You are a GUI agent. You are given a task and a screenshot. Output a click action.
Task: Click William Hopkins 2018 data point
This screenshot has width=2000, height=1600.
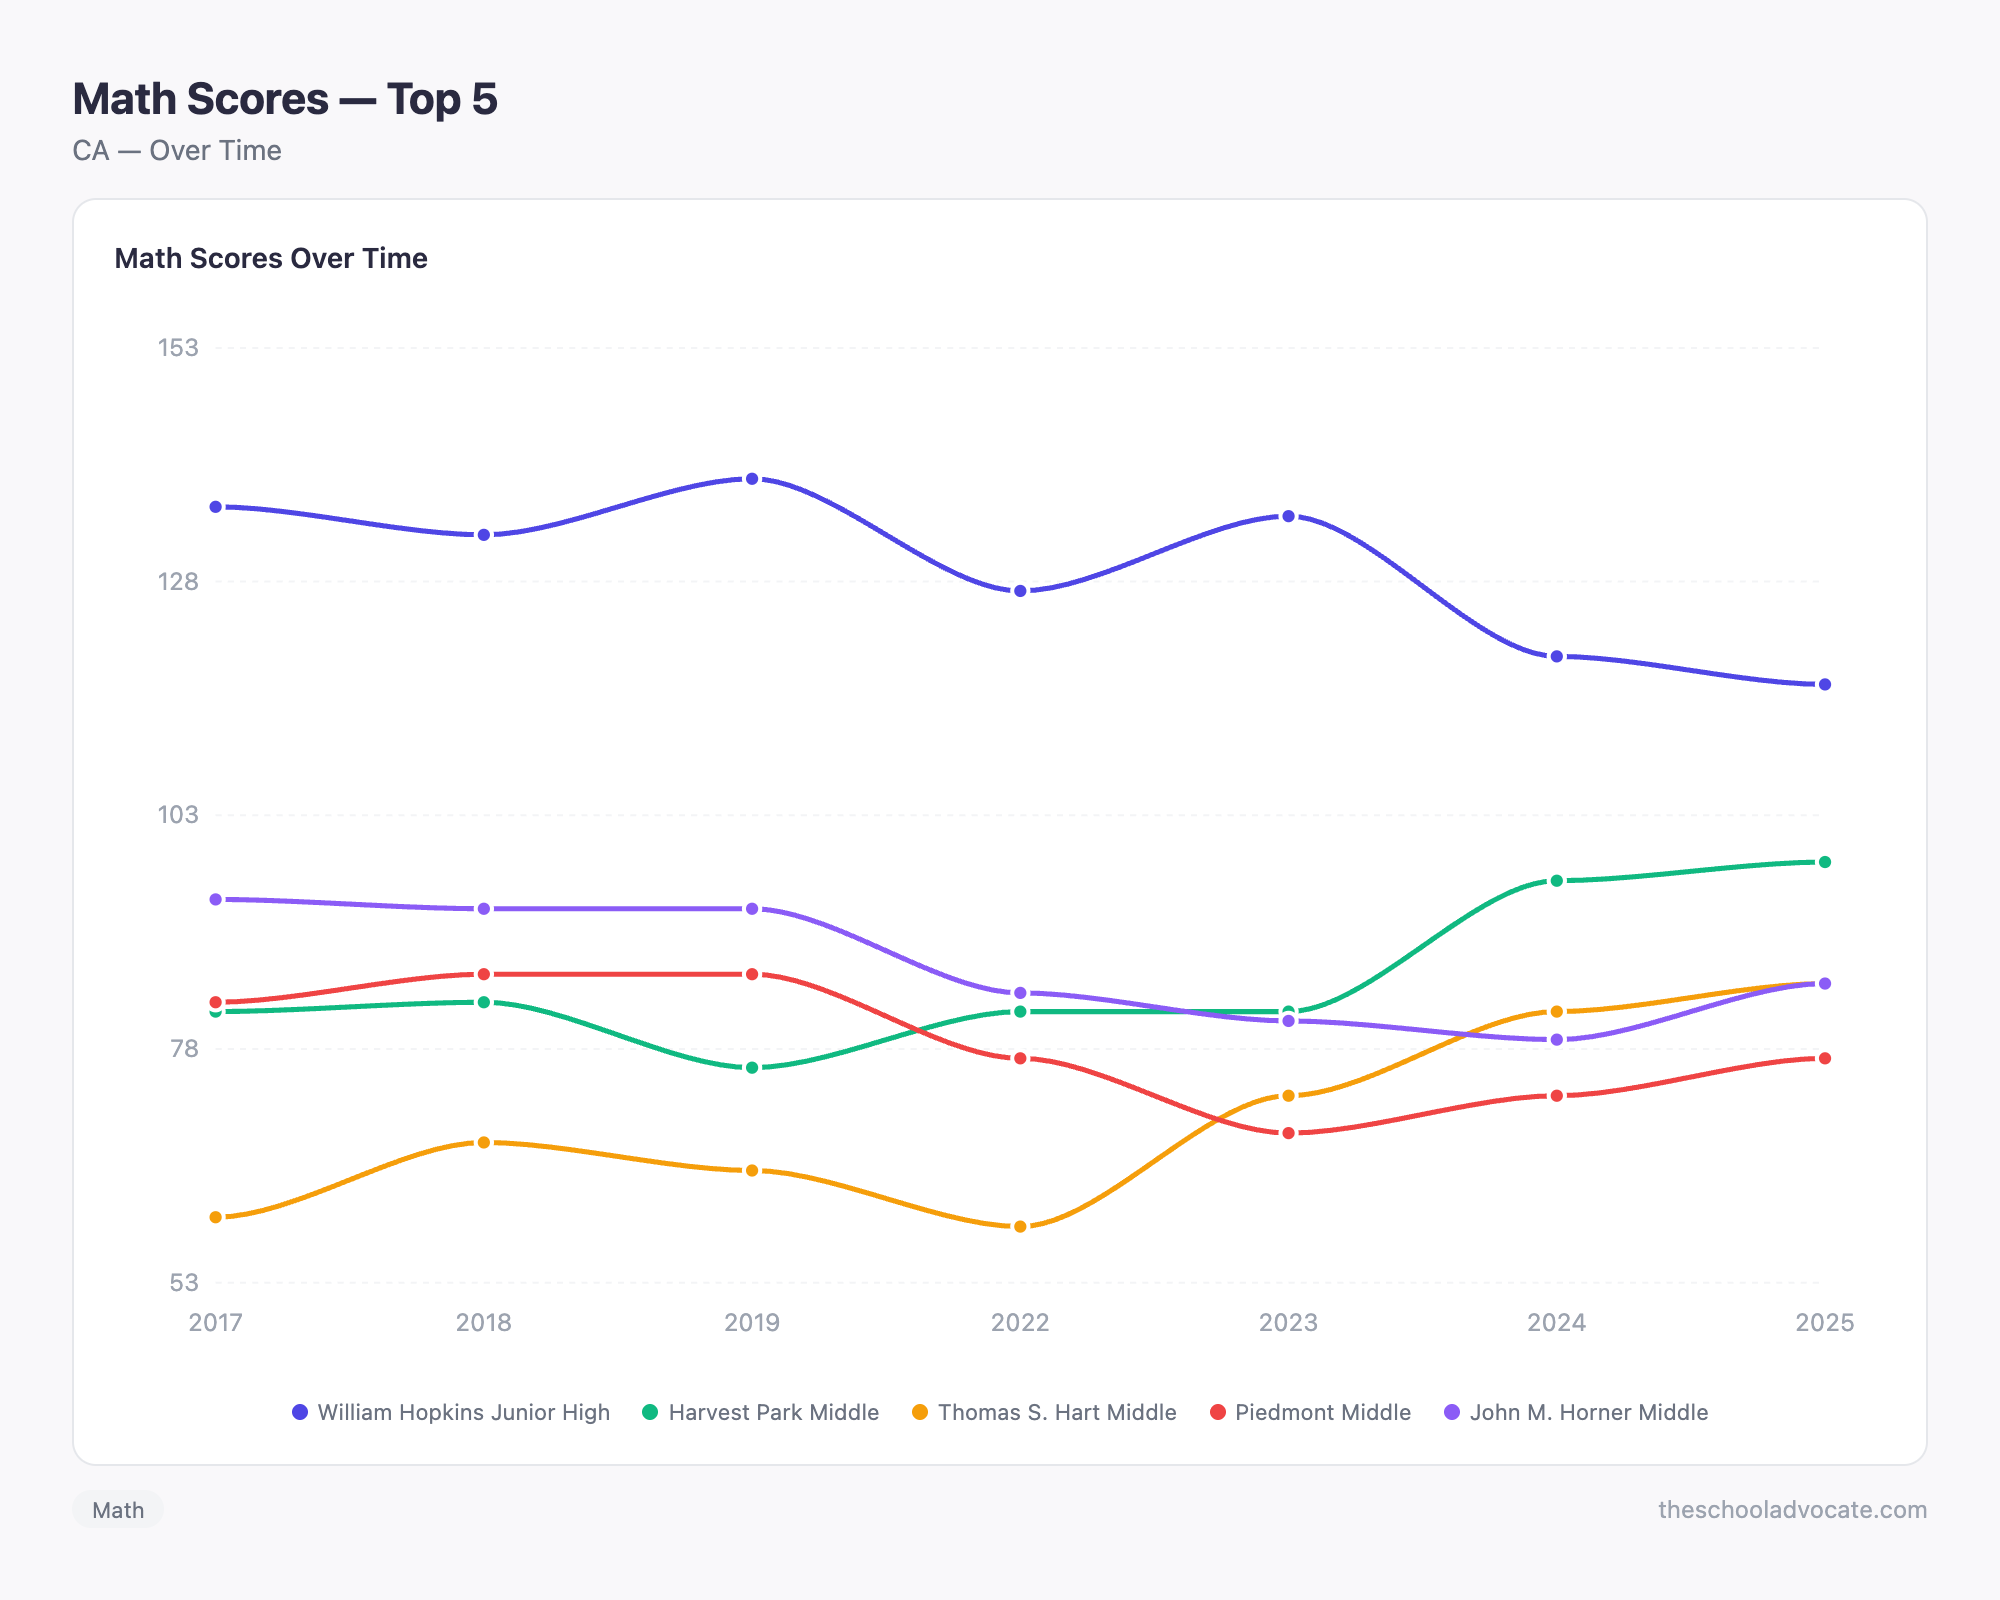click(x=484, y=535)
